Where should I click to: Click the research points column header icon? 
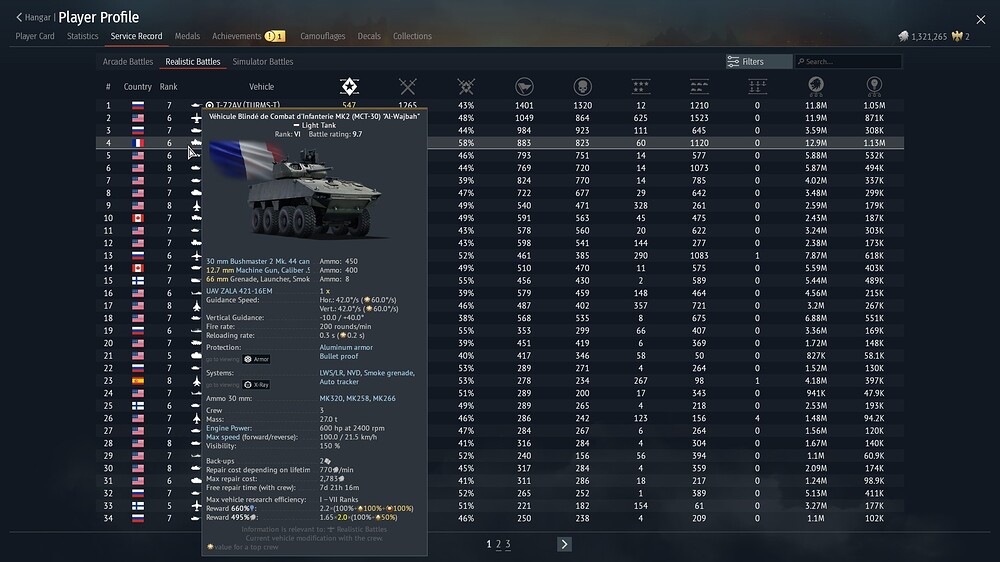pos(873,87)
